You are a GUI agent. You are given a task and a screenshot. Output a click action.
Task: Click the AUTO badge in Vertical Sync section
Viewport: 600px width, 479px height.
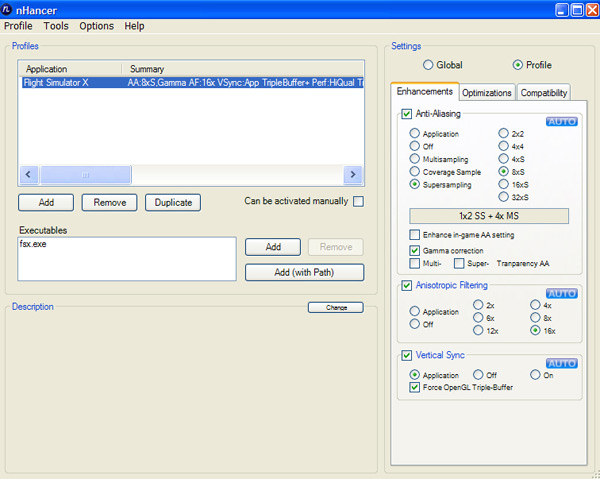[x=561, y=361]
